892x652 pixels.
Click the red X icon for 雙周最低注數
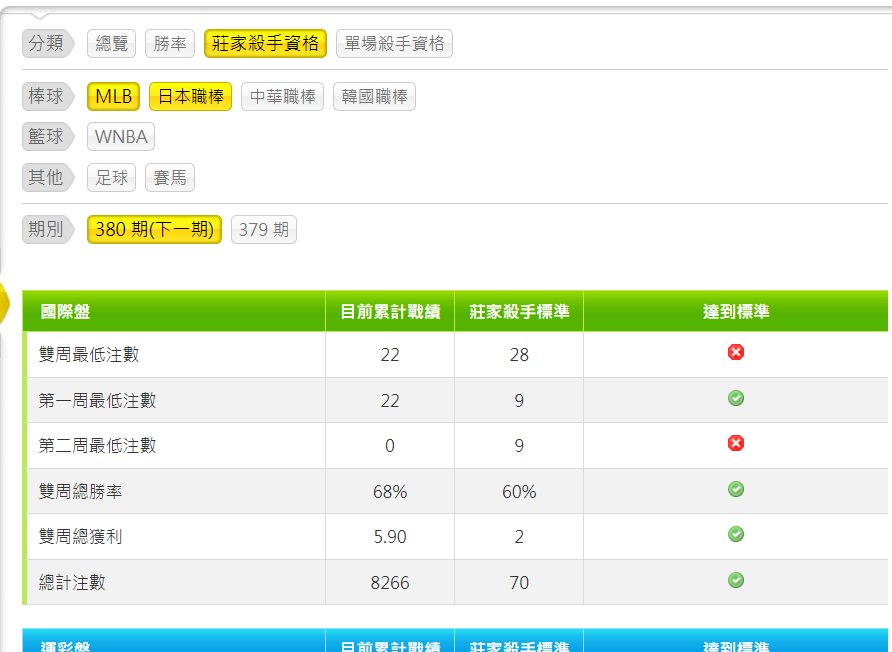point(736,353)
